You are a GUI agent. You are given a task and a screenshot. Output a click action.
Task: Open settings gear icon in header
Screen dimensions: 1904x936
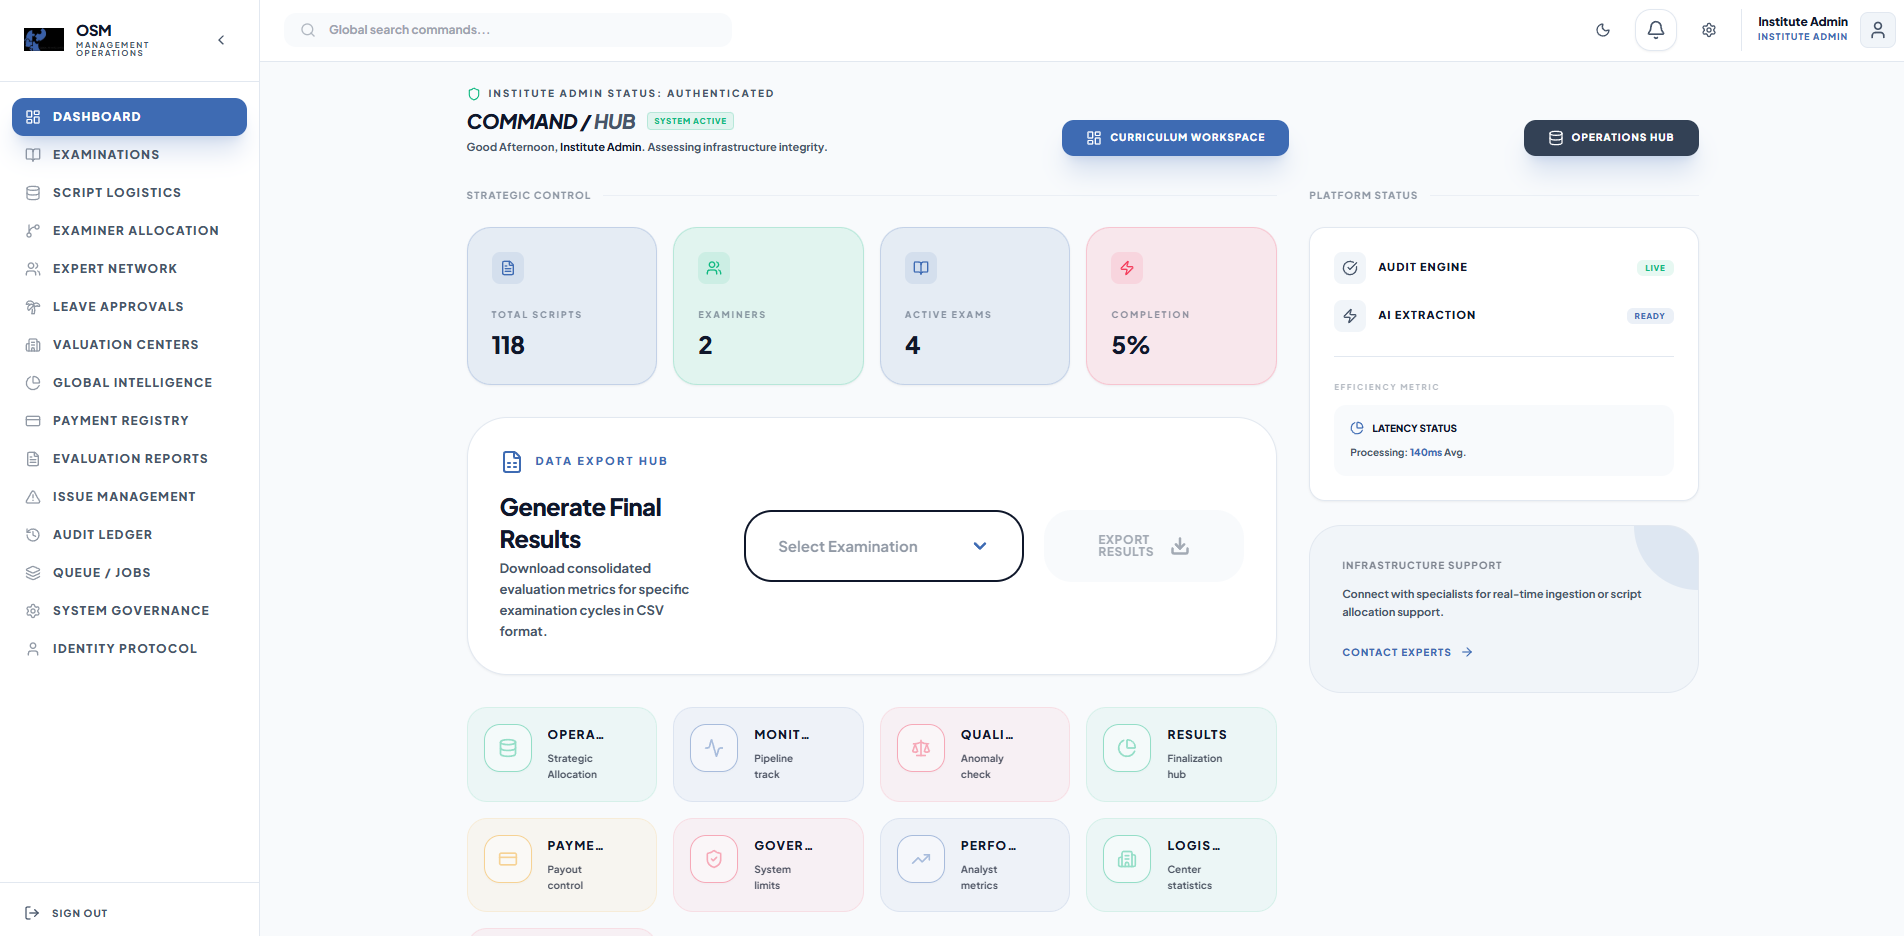click(1709, 30)
